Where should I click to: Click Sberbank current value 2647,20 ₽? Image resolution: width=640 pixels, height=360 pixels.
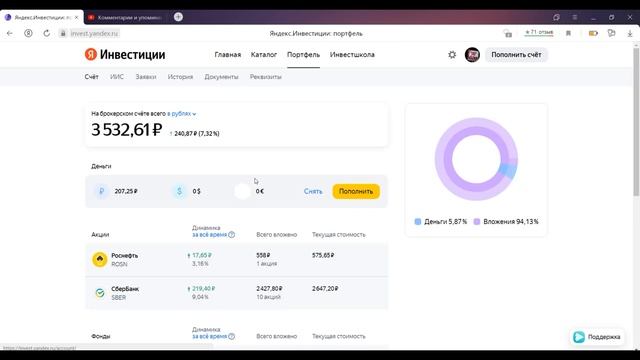coord(325,289)
